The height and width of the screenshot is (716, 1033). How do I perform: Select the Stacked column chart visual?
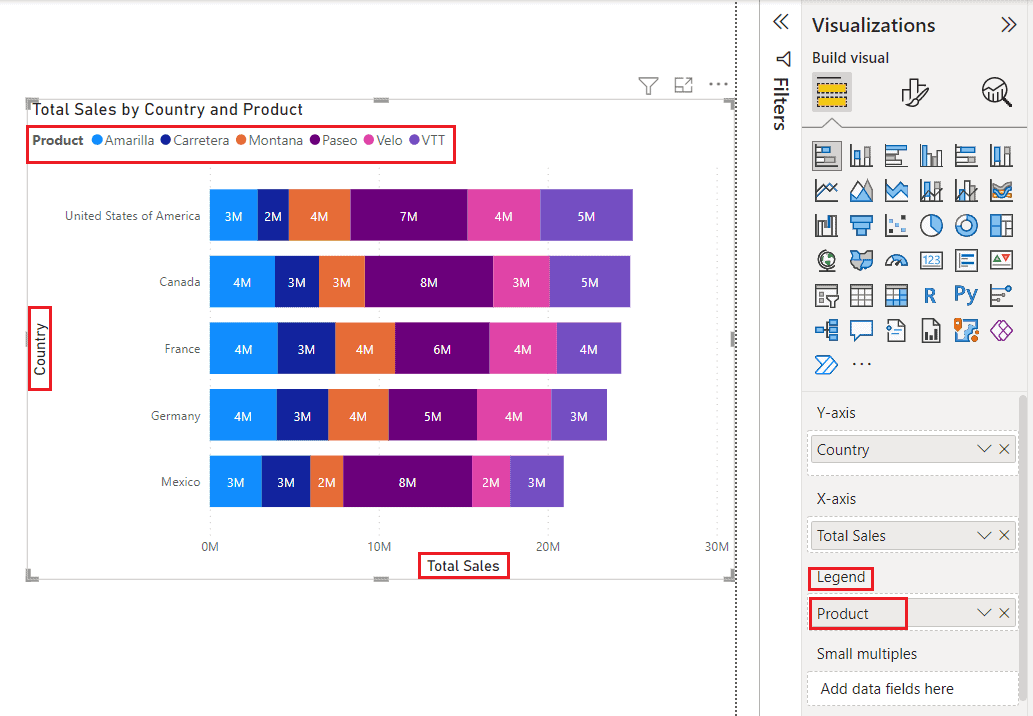coord(861,156)
